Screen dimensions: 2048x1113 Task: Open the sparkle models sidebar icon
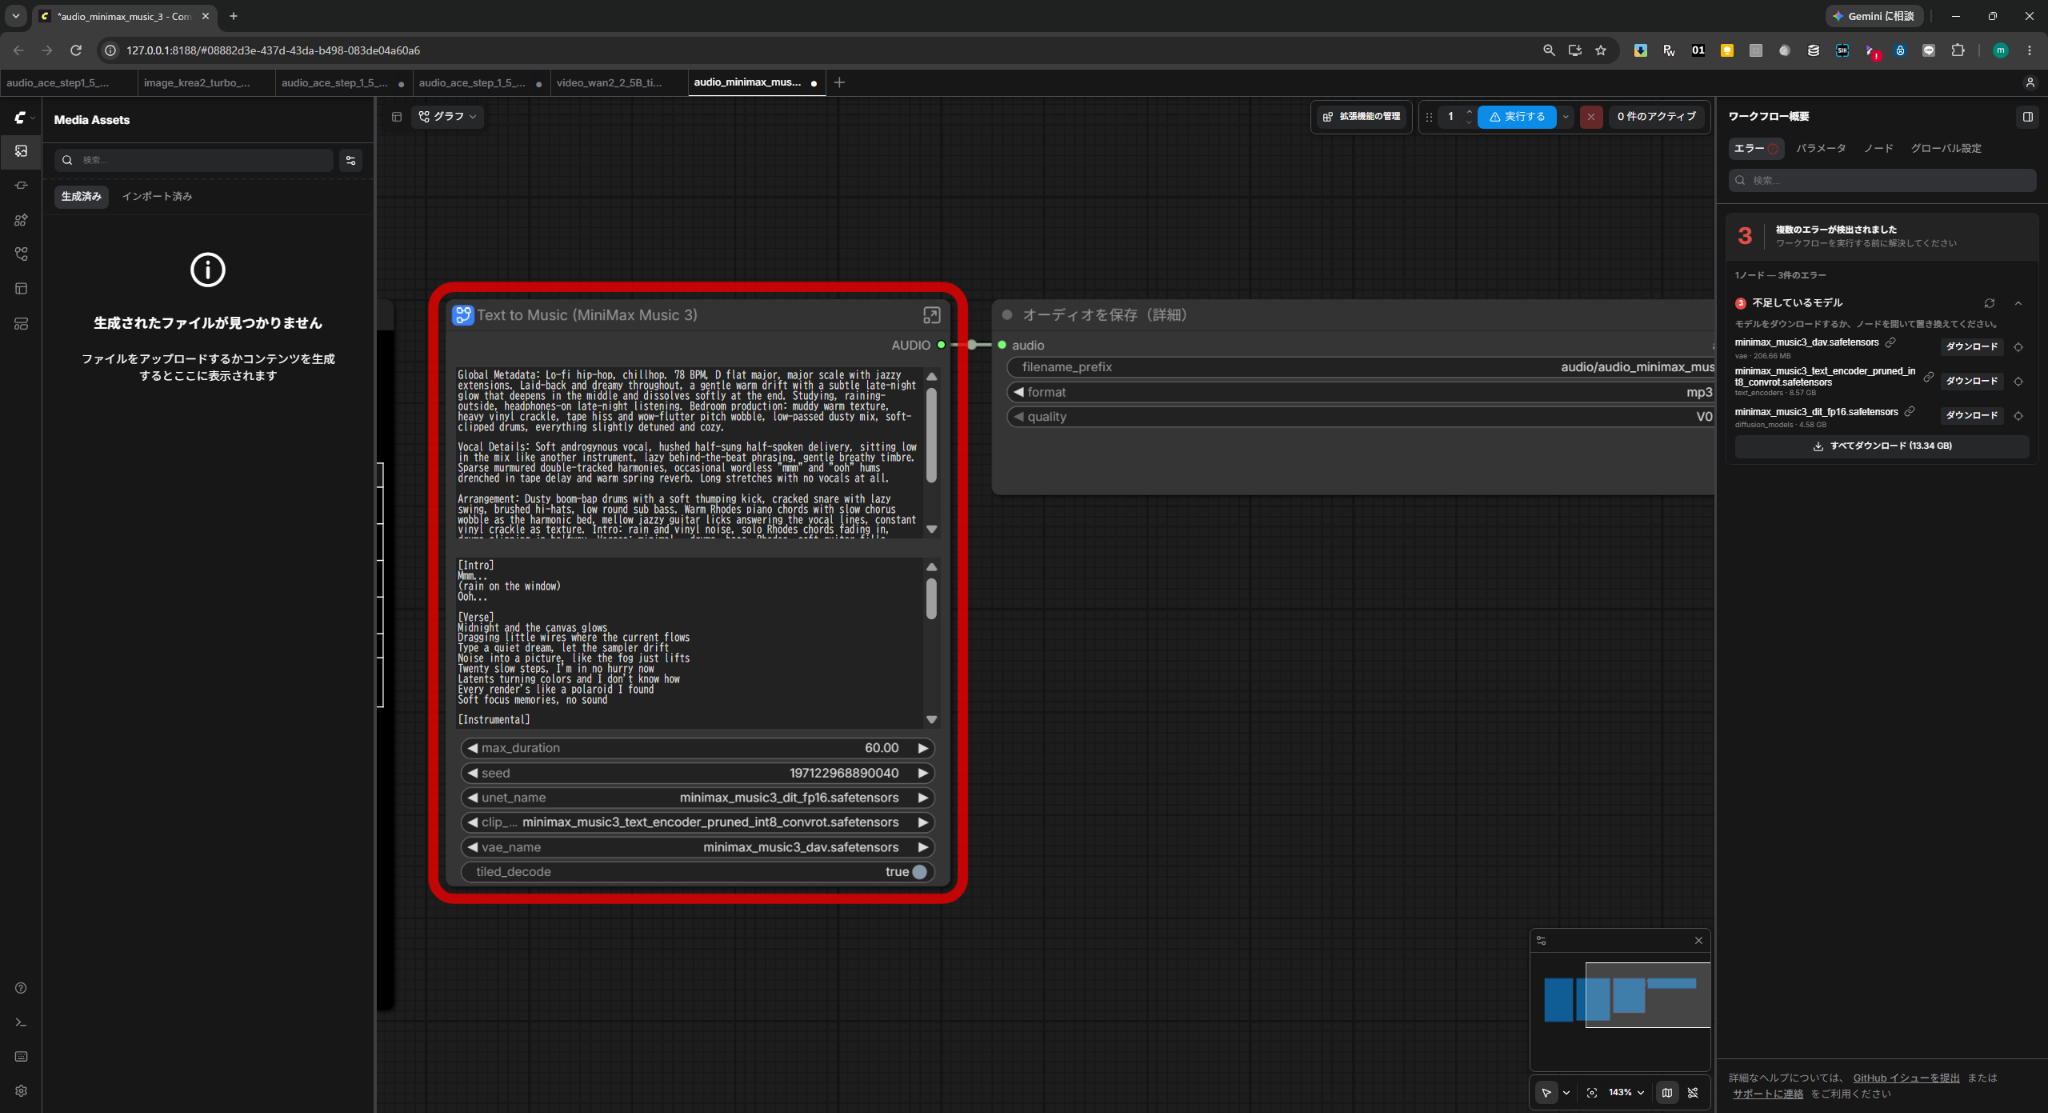(21, 220)
